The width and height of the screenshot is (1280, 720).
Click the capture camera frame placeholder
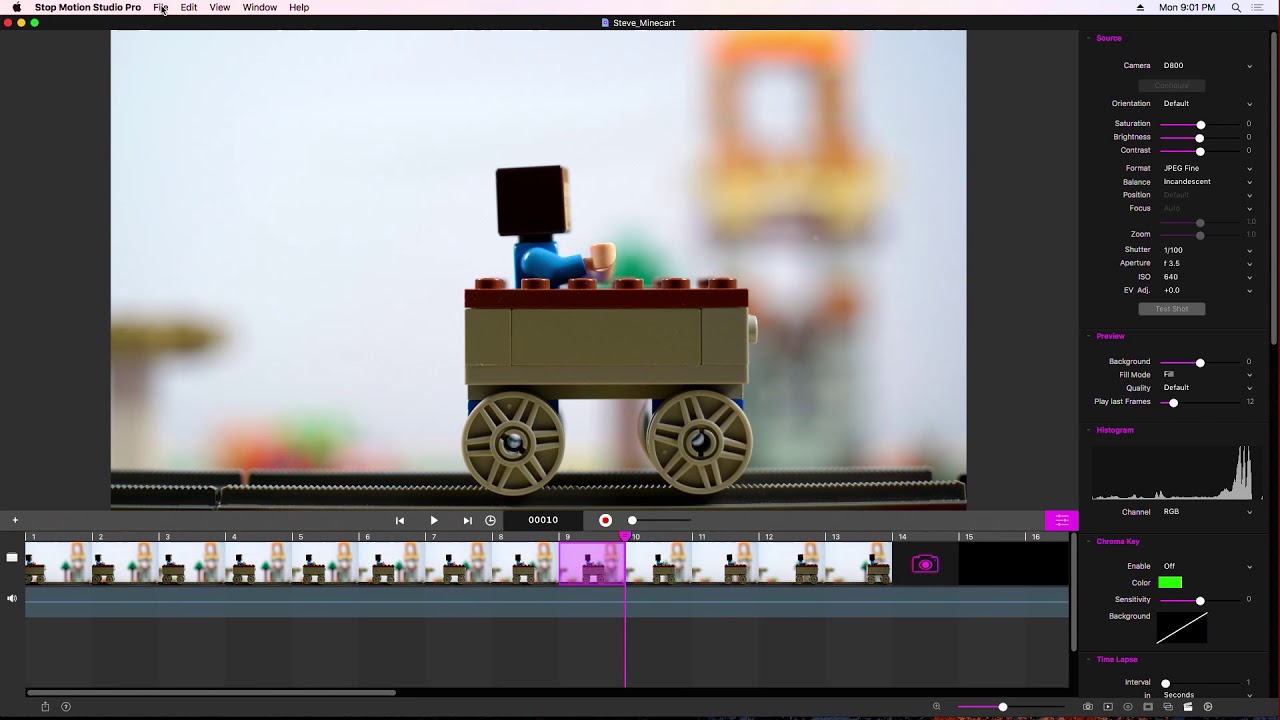925,565
